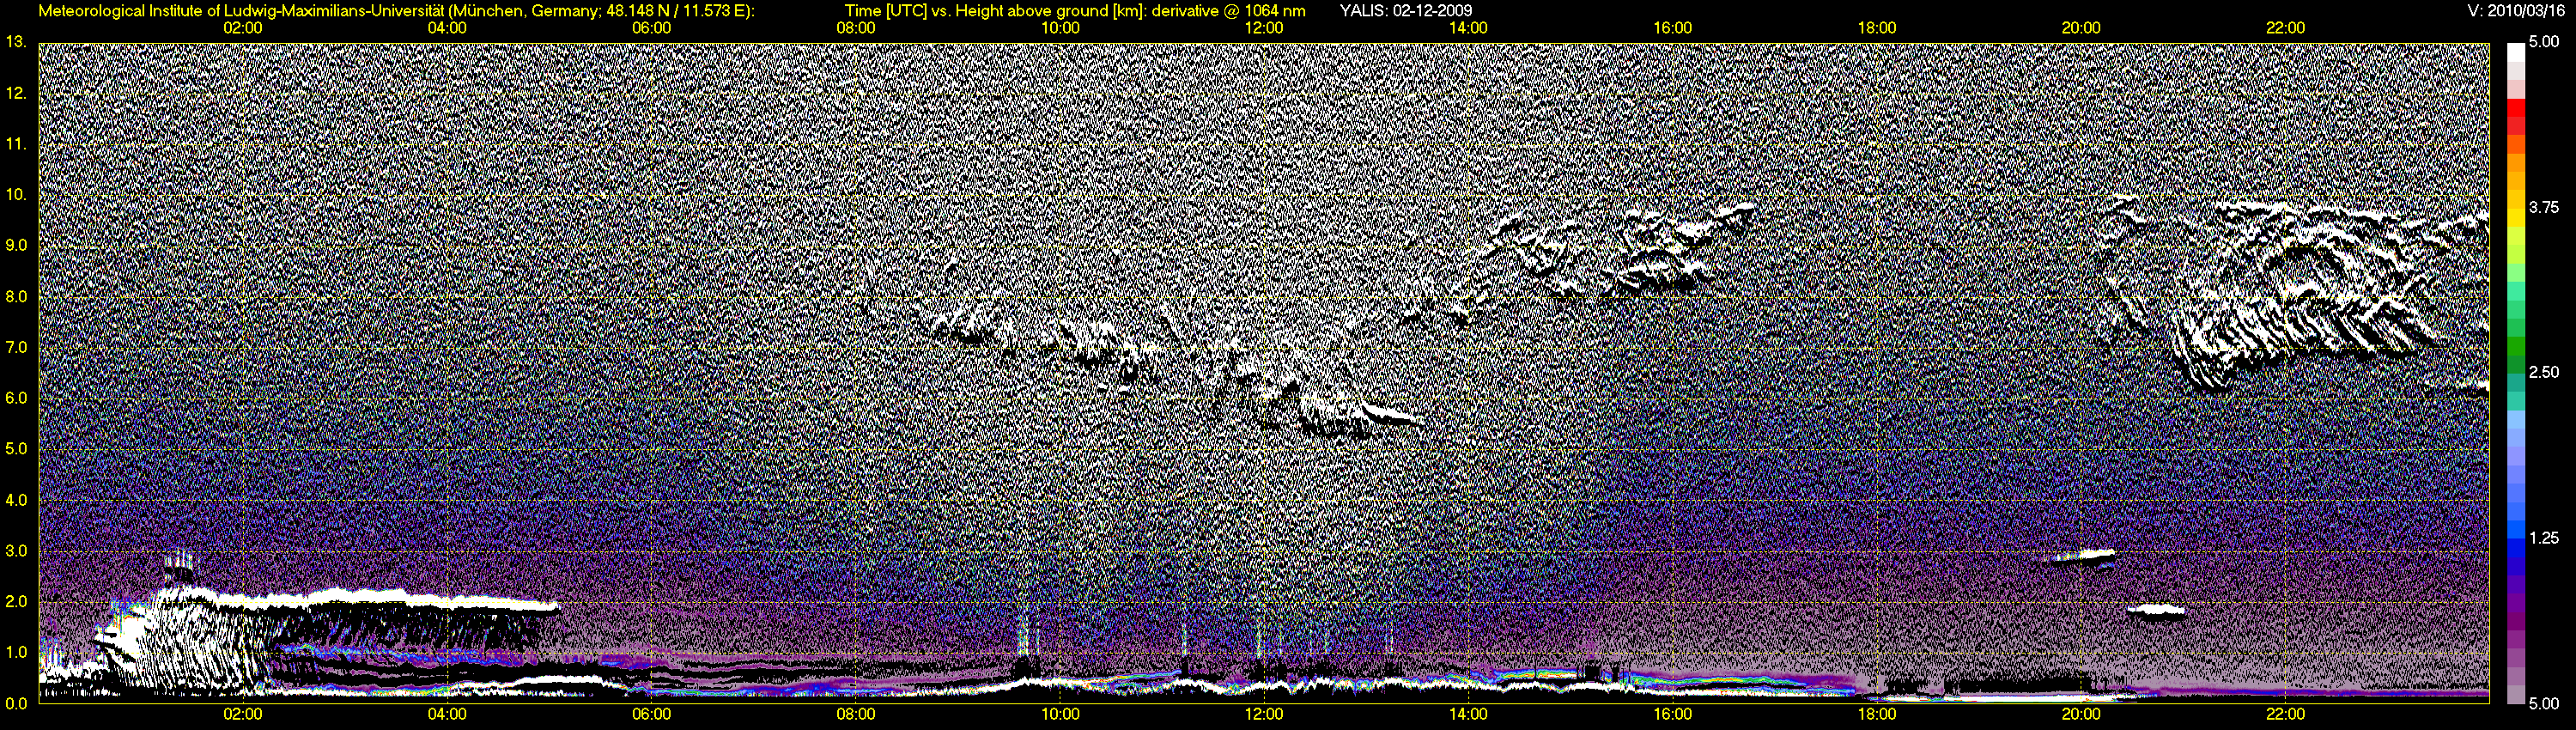The width and height of the screenshot is (2576, 730).
Task: Click the 18:00 label on the top time axis
Action: pyautogui.click(x=1877, y=28)
